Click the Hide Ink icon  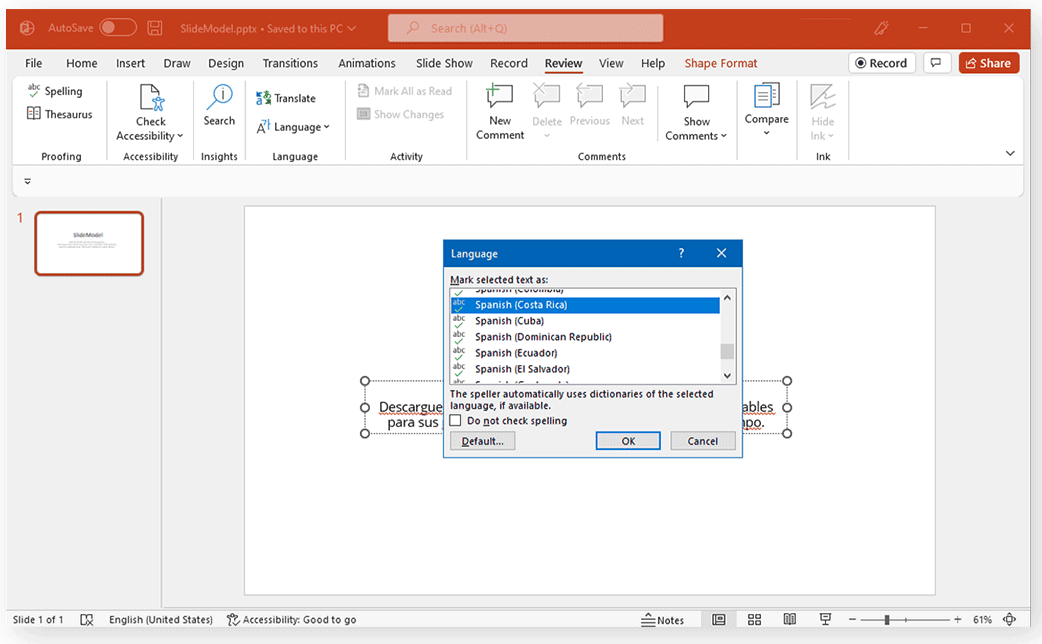(x=823, y=97)
